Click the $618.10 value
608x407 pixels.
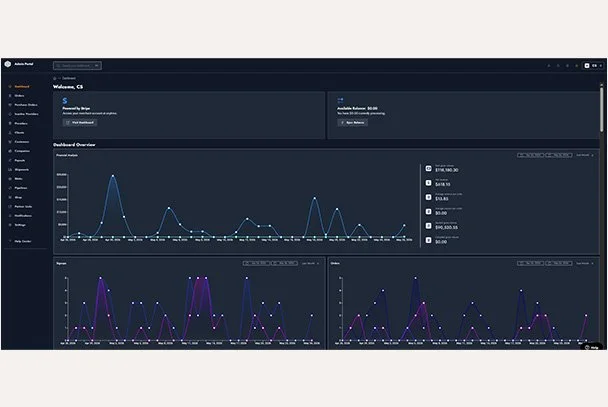pos(443,185)
